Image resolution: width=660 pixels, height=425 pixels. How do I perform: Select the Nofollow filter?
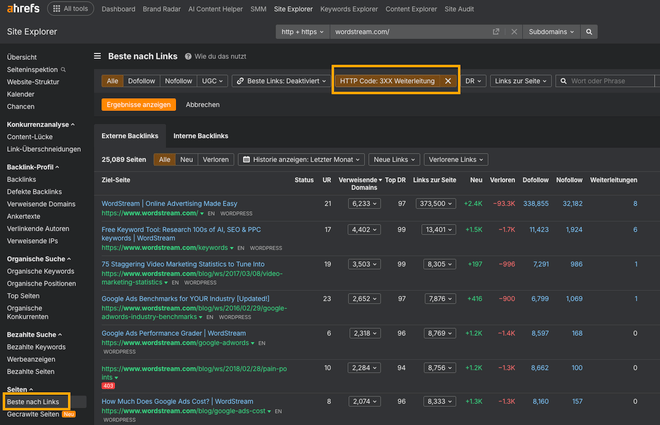click(x=178, y=81)
